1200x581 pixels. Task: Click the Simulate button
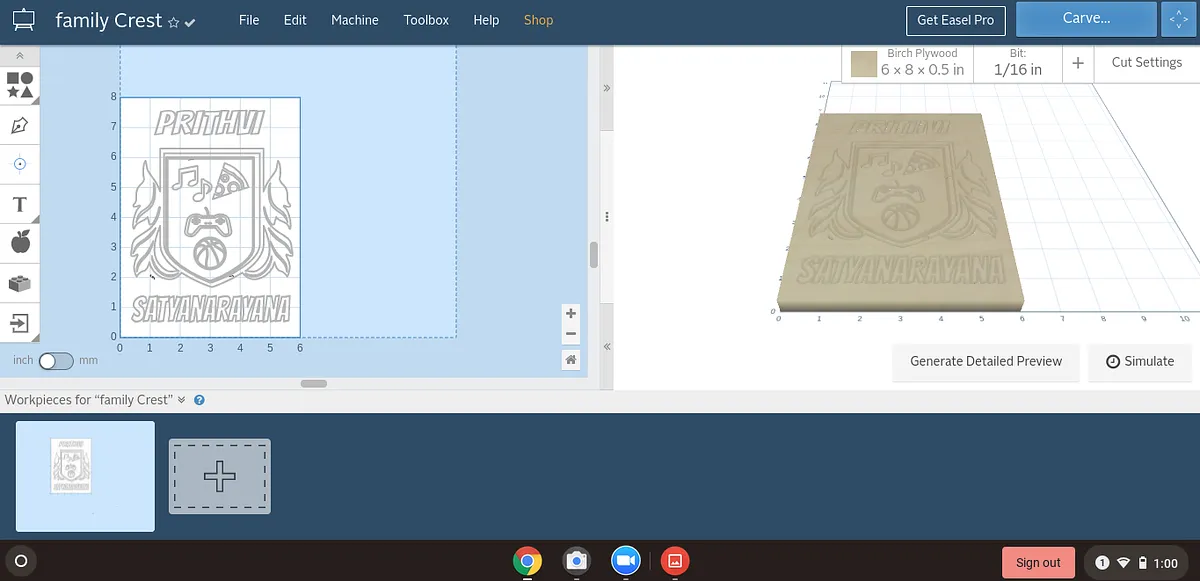tap(1140, 361)
